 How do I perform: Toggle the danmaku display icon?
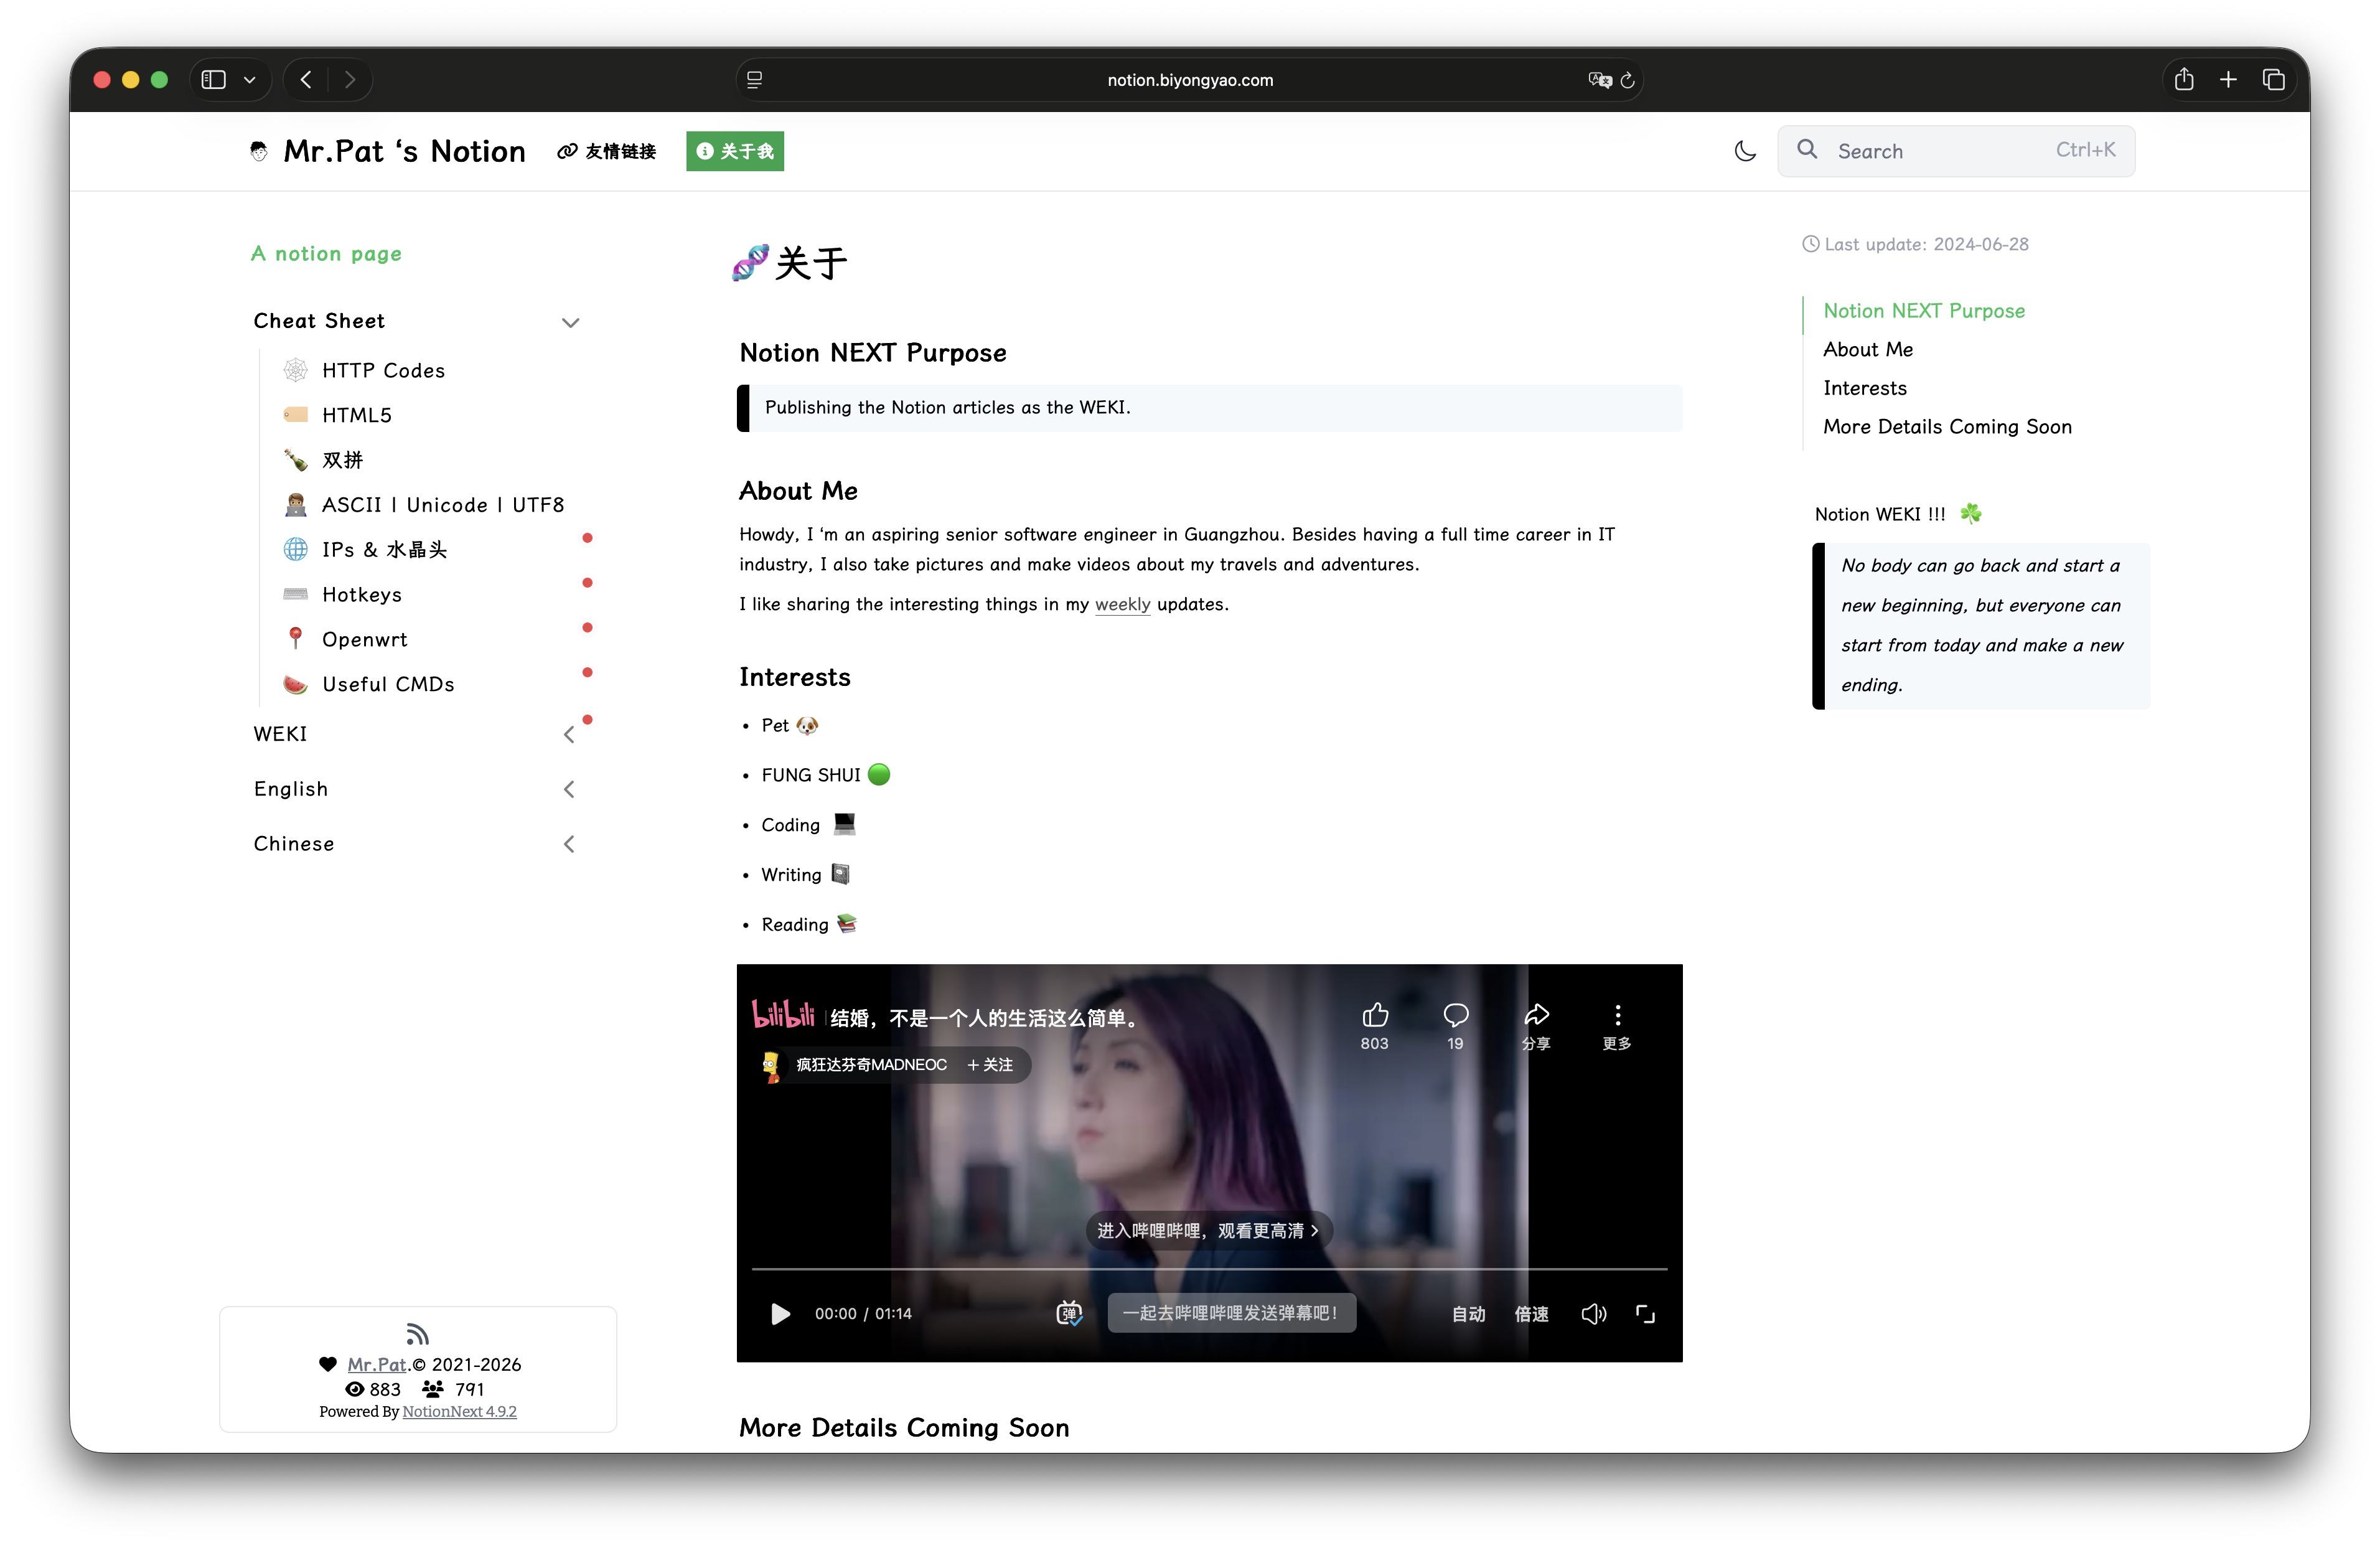(x=1069, y=1313)
